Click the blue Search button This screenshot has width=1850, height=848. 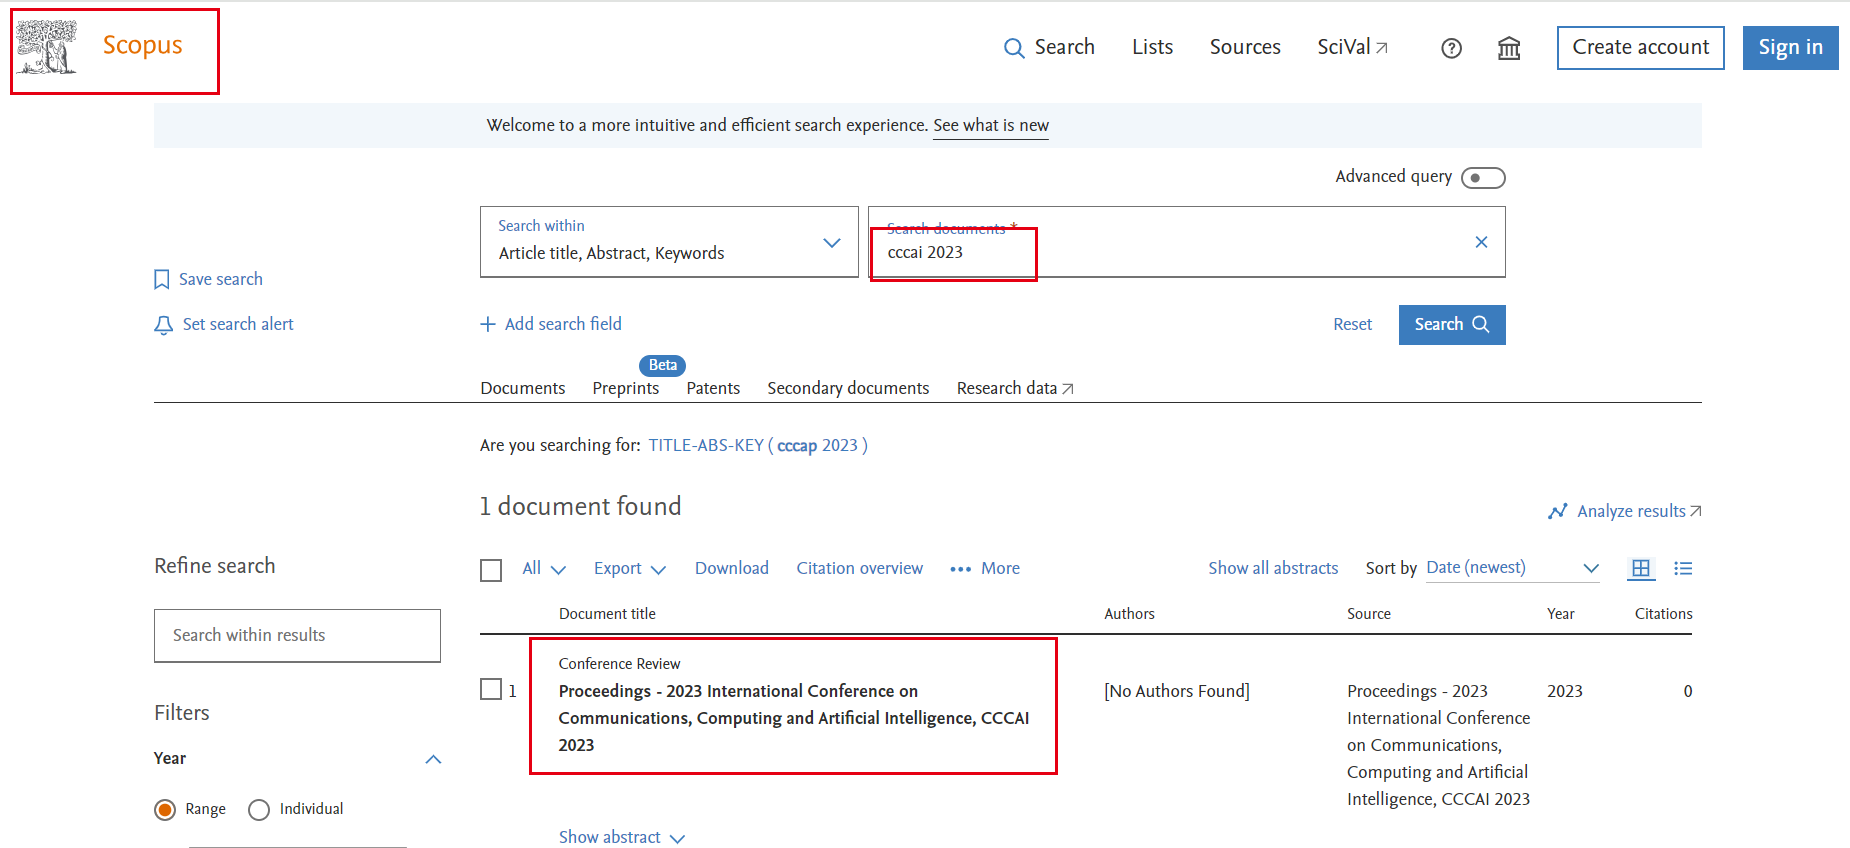coord(1452,324)
